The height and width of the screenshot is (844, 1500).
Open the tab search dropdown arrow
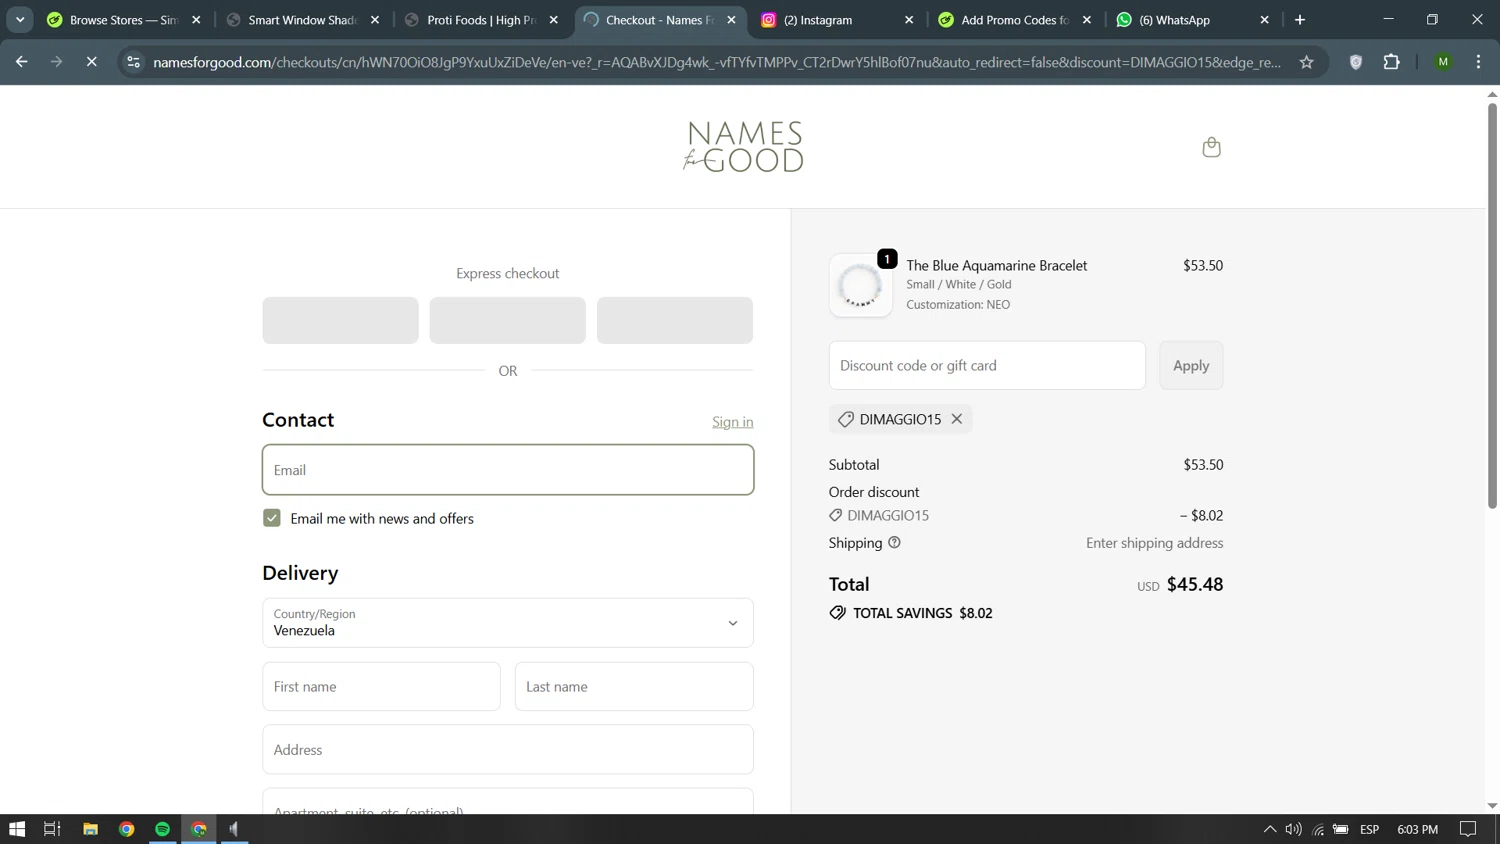point(20,20)
